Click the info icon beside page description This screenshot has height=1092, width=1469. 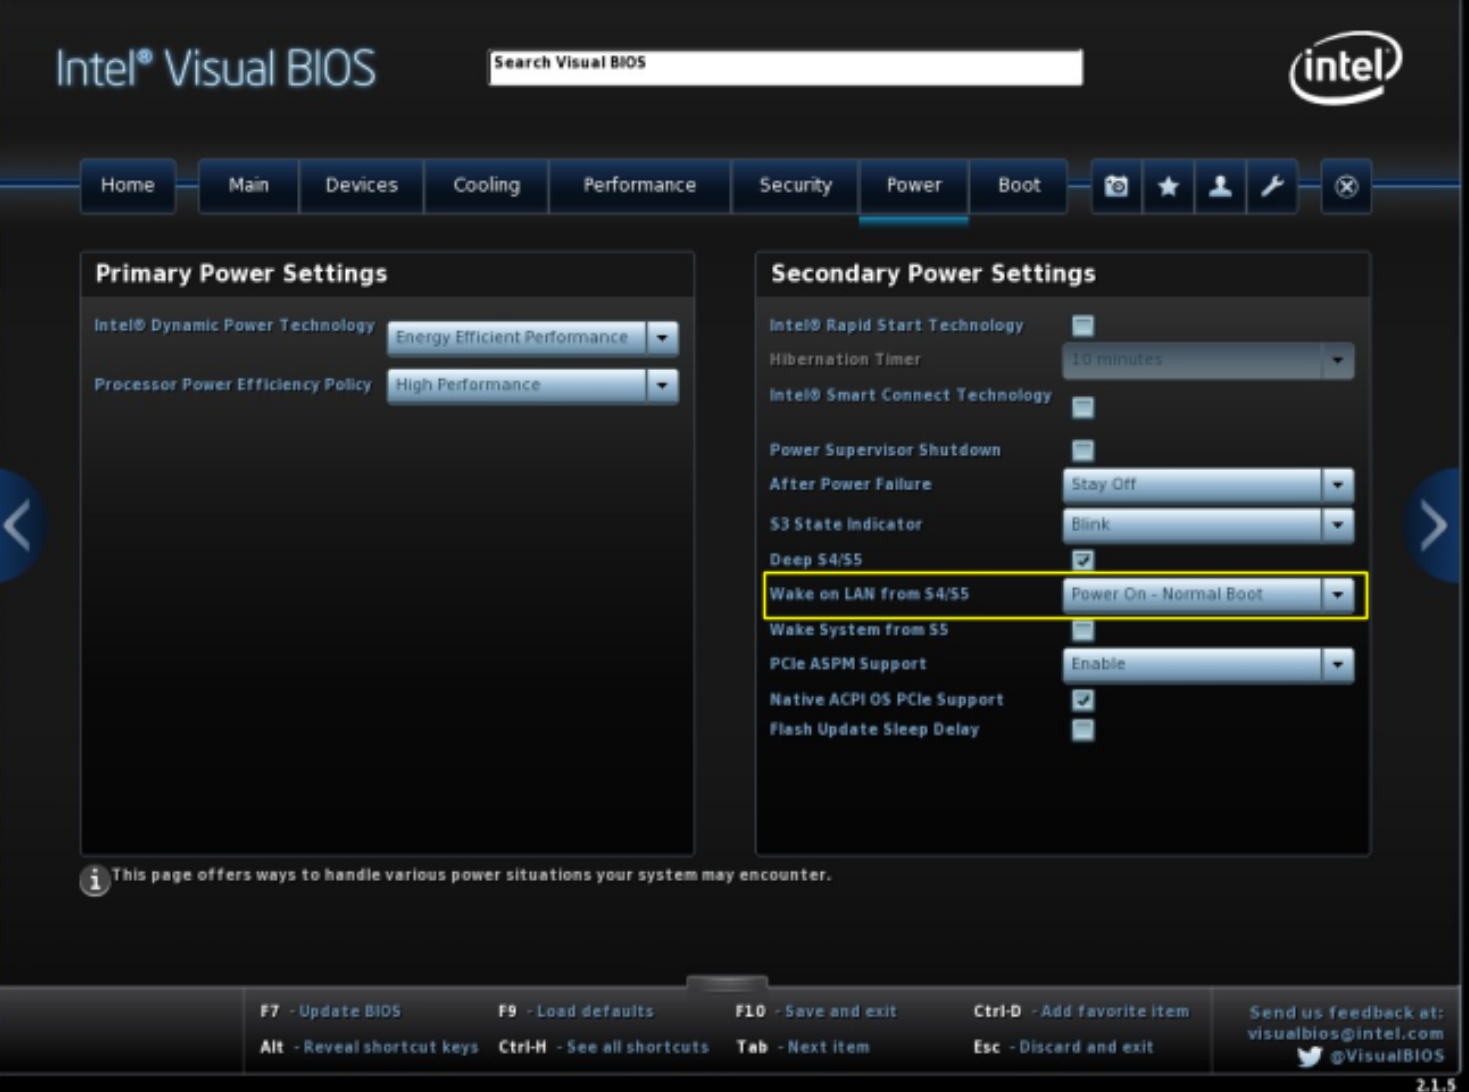(x=95, y=880)
